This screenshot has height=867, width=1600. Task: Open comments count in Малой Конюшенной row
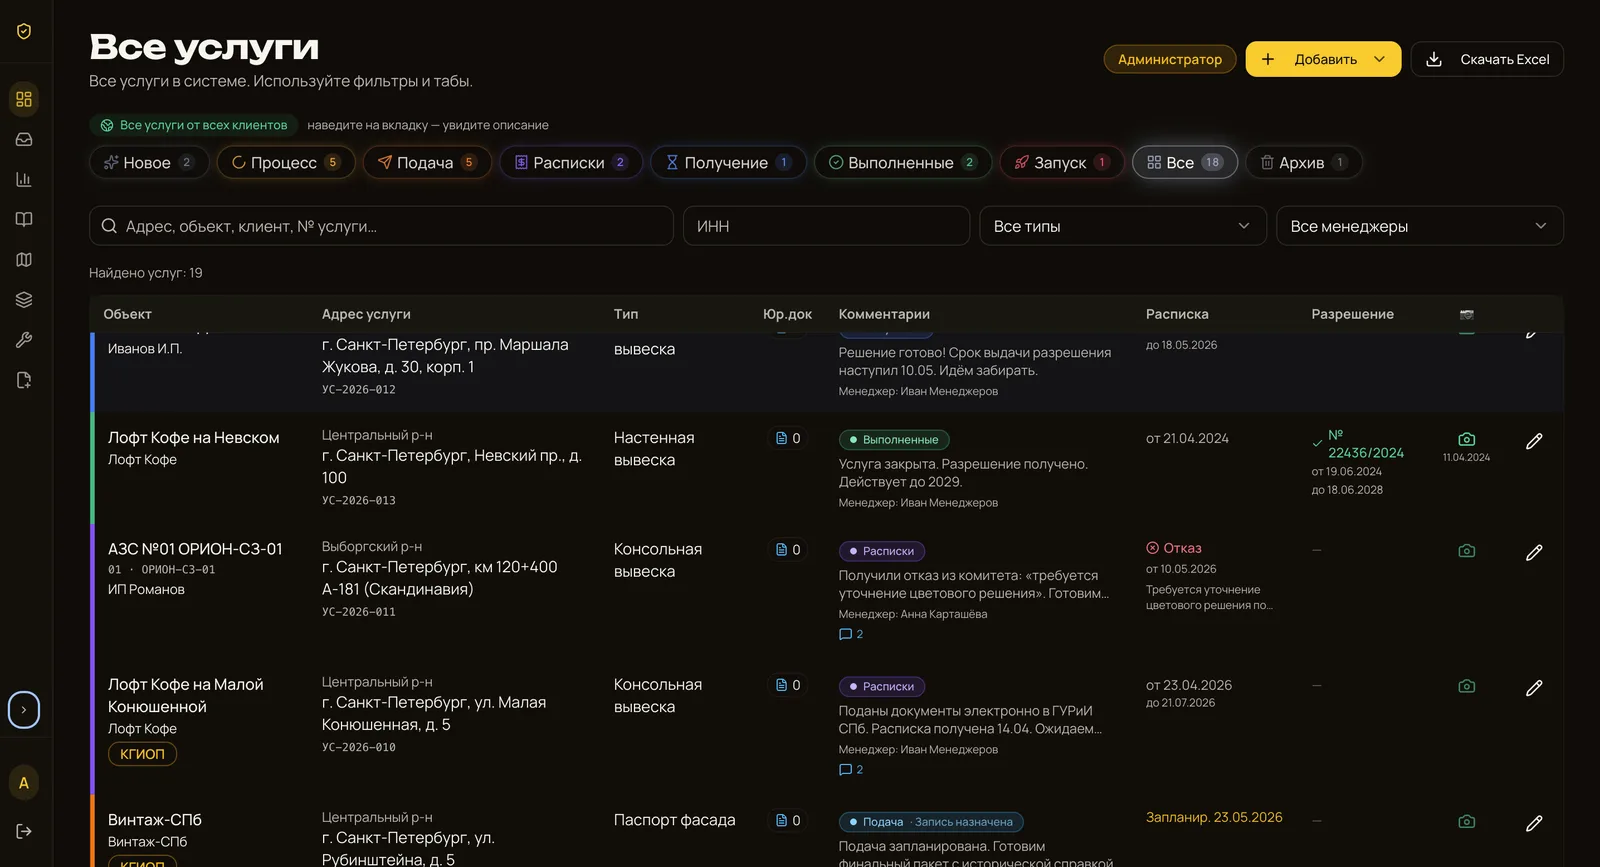(x=851, y=769)
